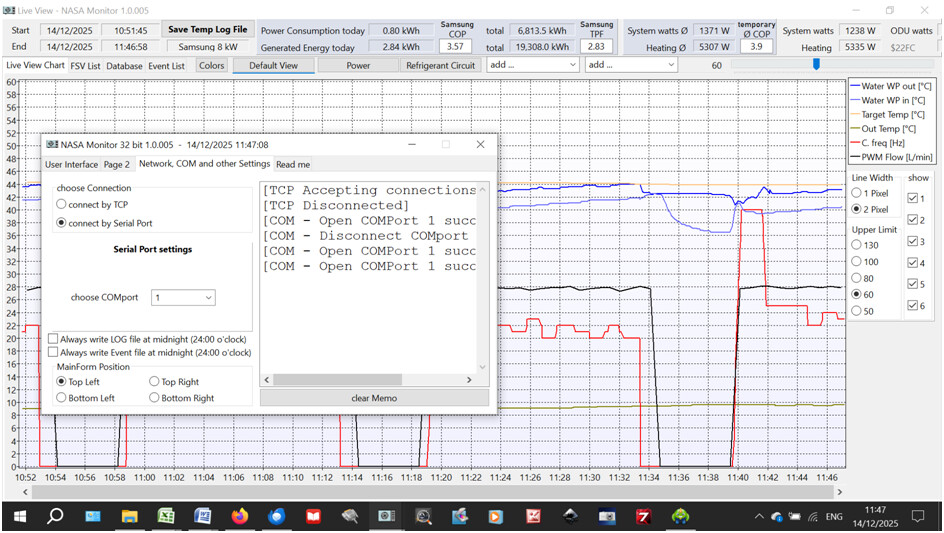This screenshot has width=944, height=533.
Task: Open File Explorer from the taskbar
Action: [x=129, y=516]
